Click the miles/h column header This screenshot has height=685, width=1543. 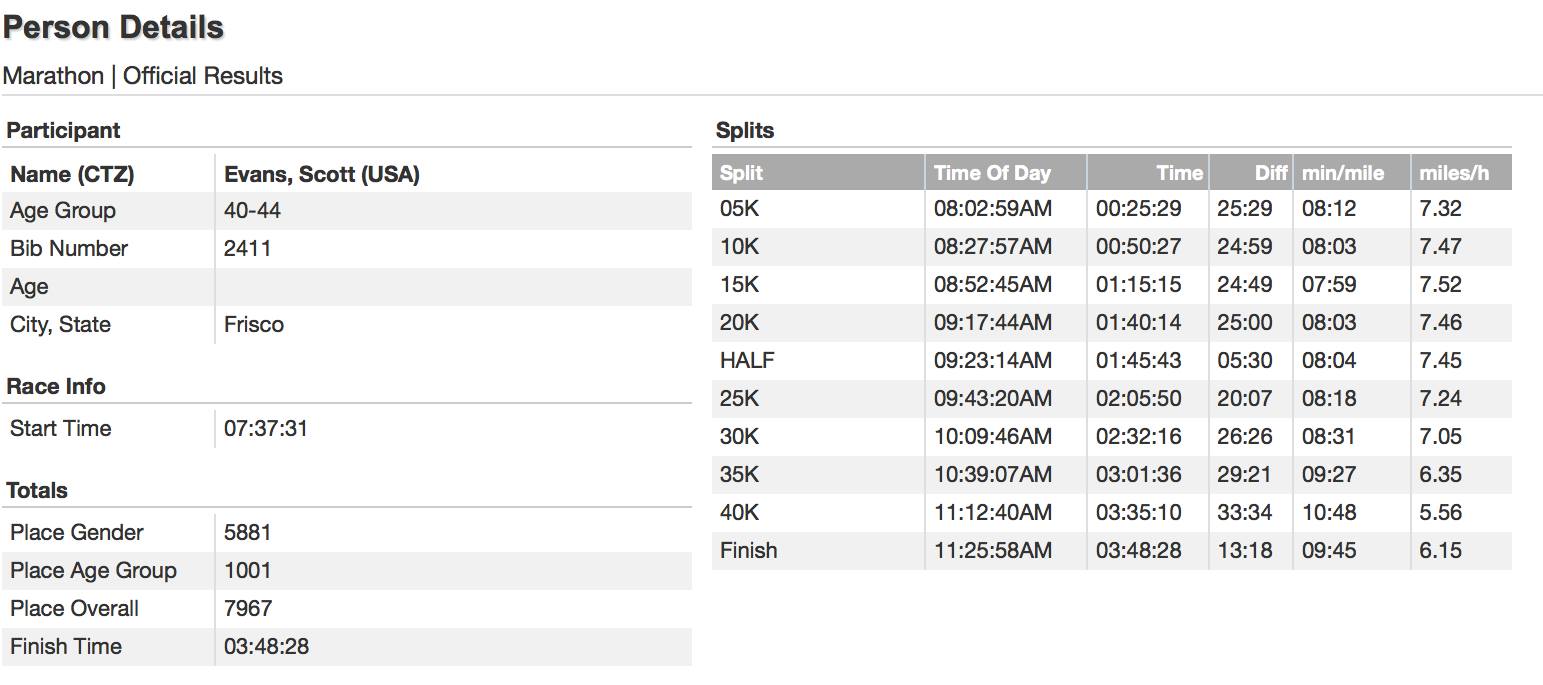tap(1453, 173)
